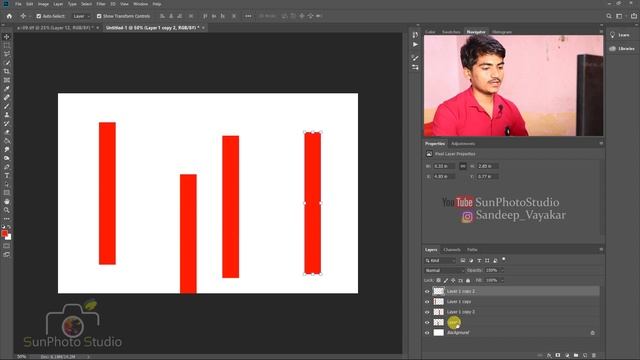
Task: Create a new group with the folder icon
Action: [x=576, y=356]
